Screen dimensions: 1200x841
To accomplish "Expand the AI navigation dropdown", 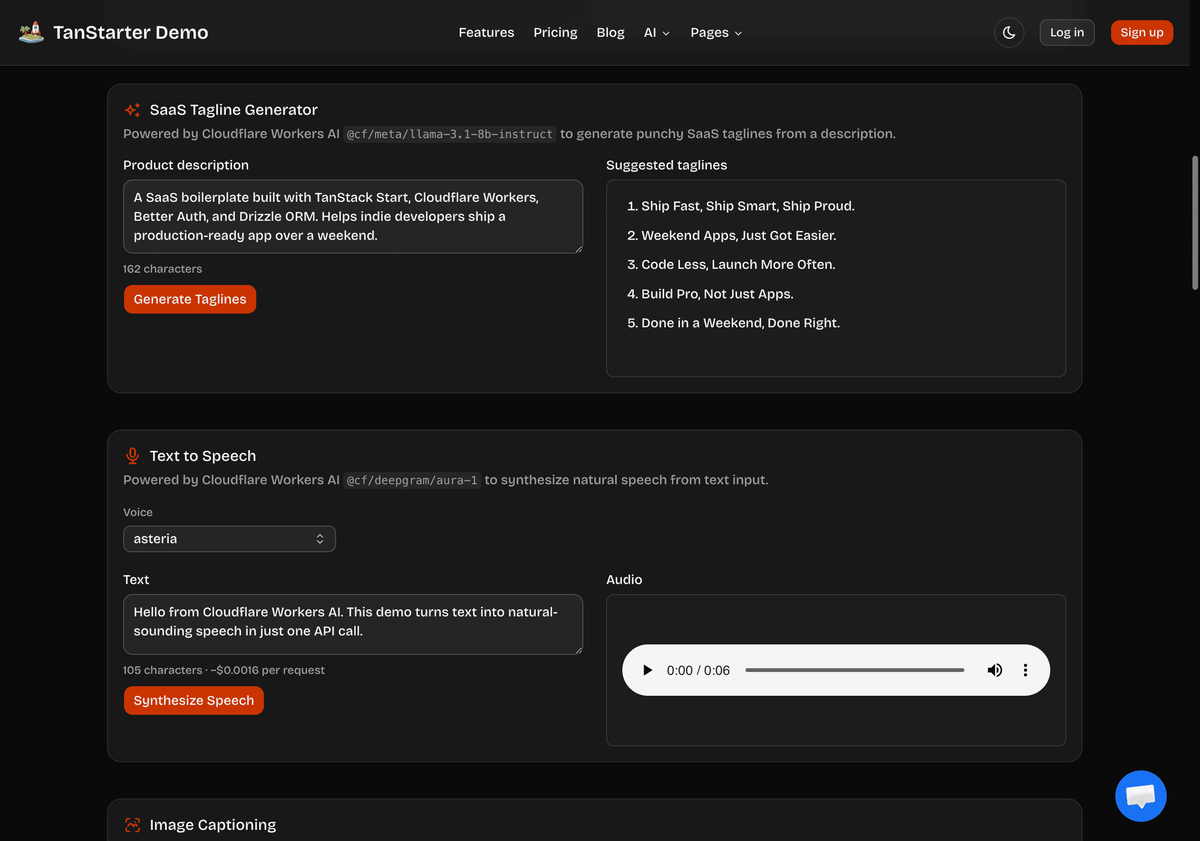I will 657,32.
